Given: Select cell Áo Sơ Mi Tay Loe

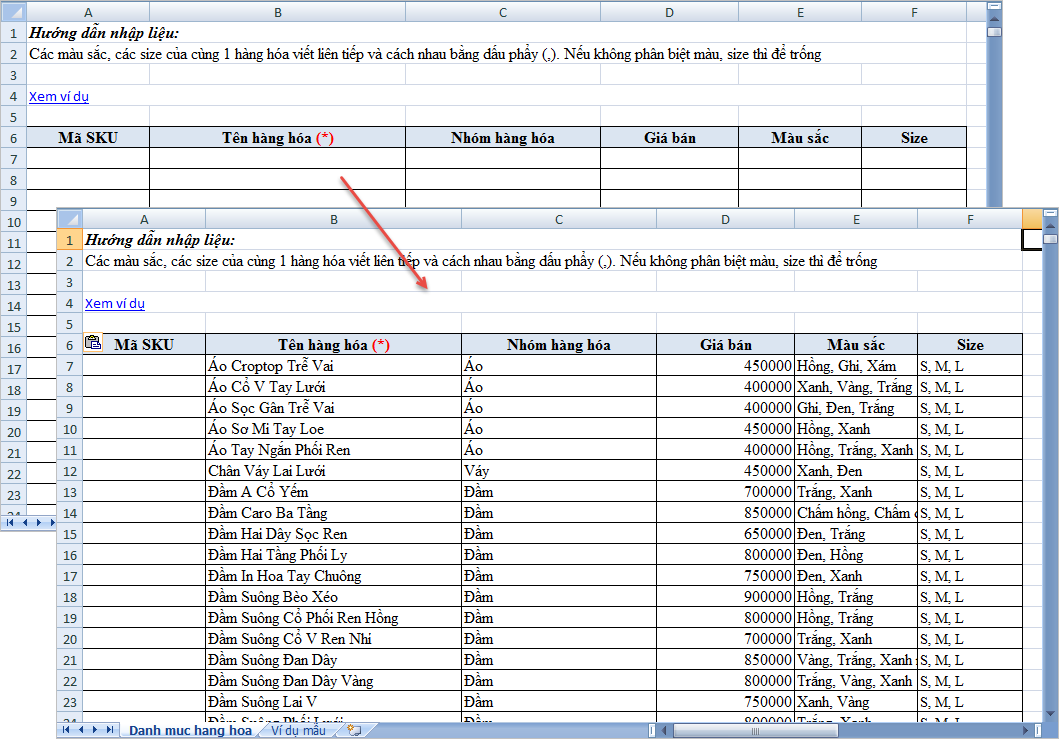Looking at the screenshot, I should pyautogui.click(x=333, y=428).
